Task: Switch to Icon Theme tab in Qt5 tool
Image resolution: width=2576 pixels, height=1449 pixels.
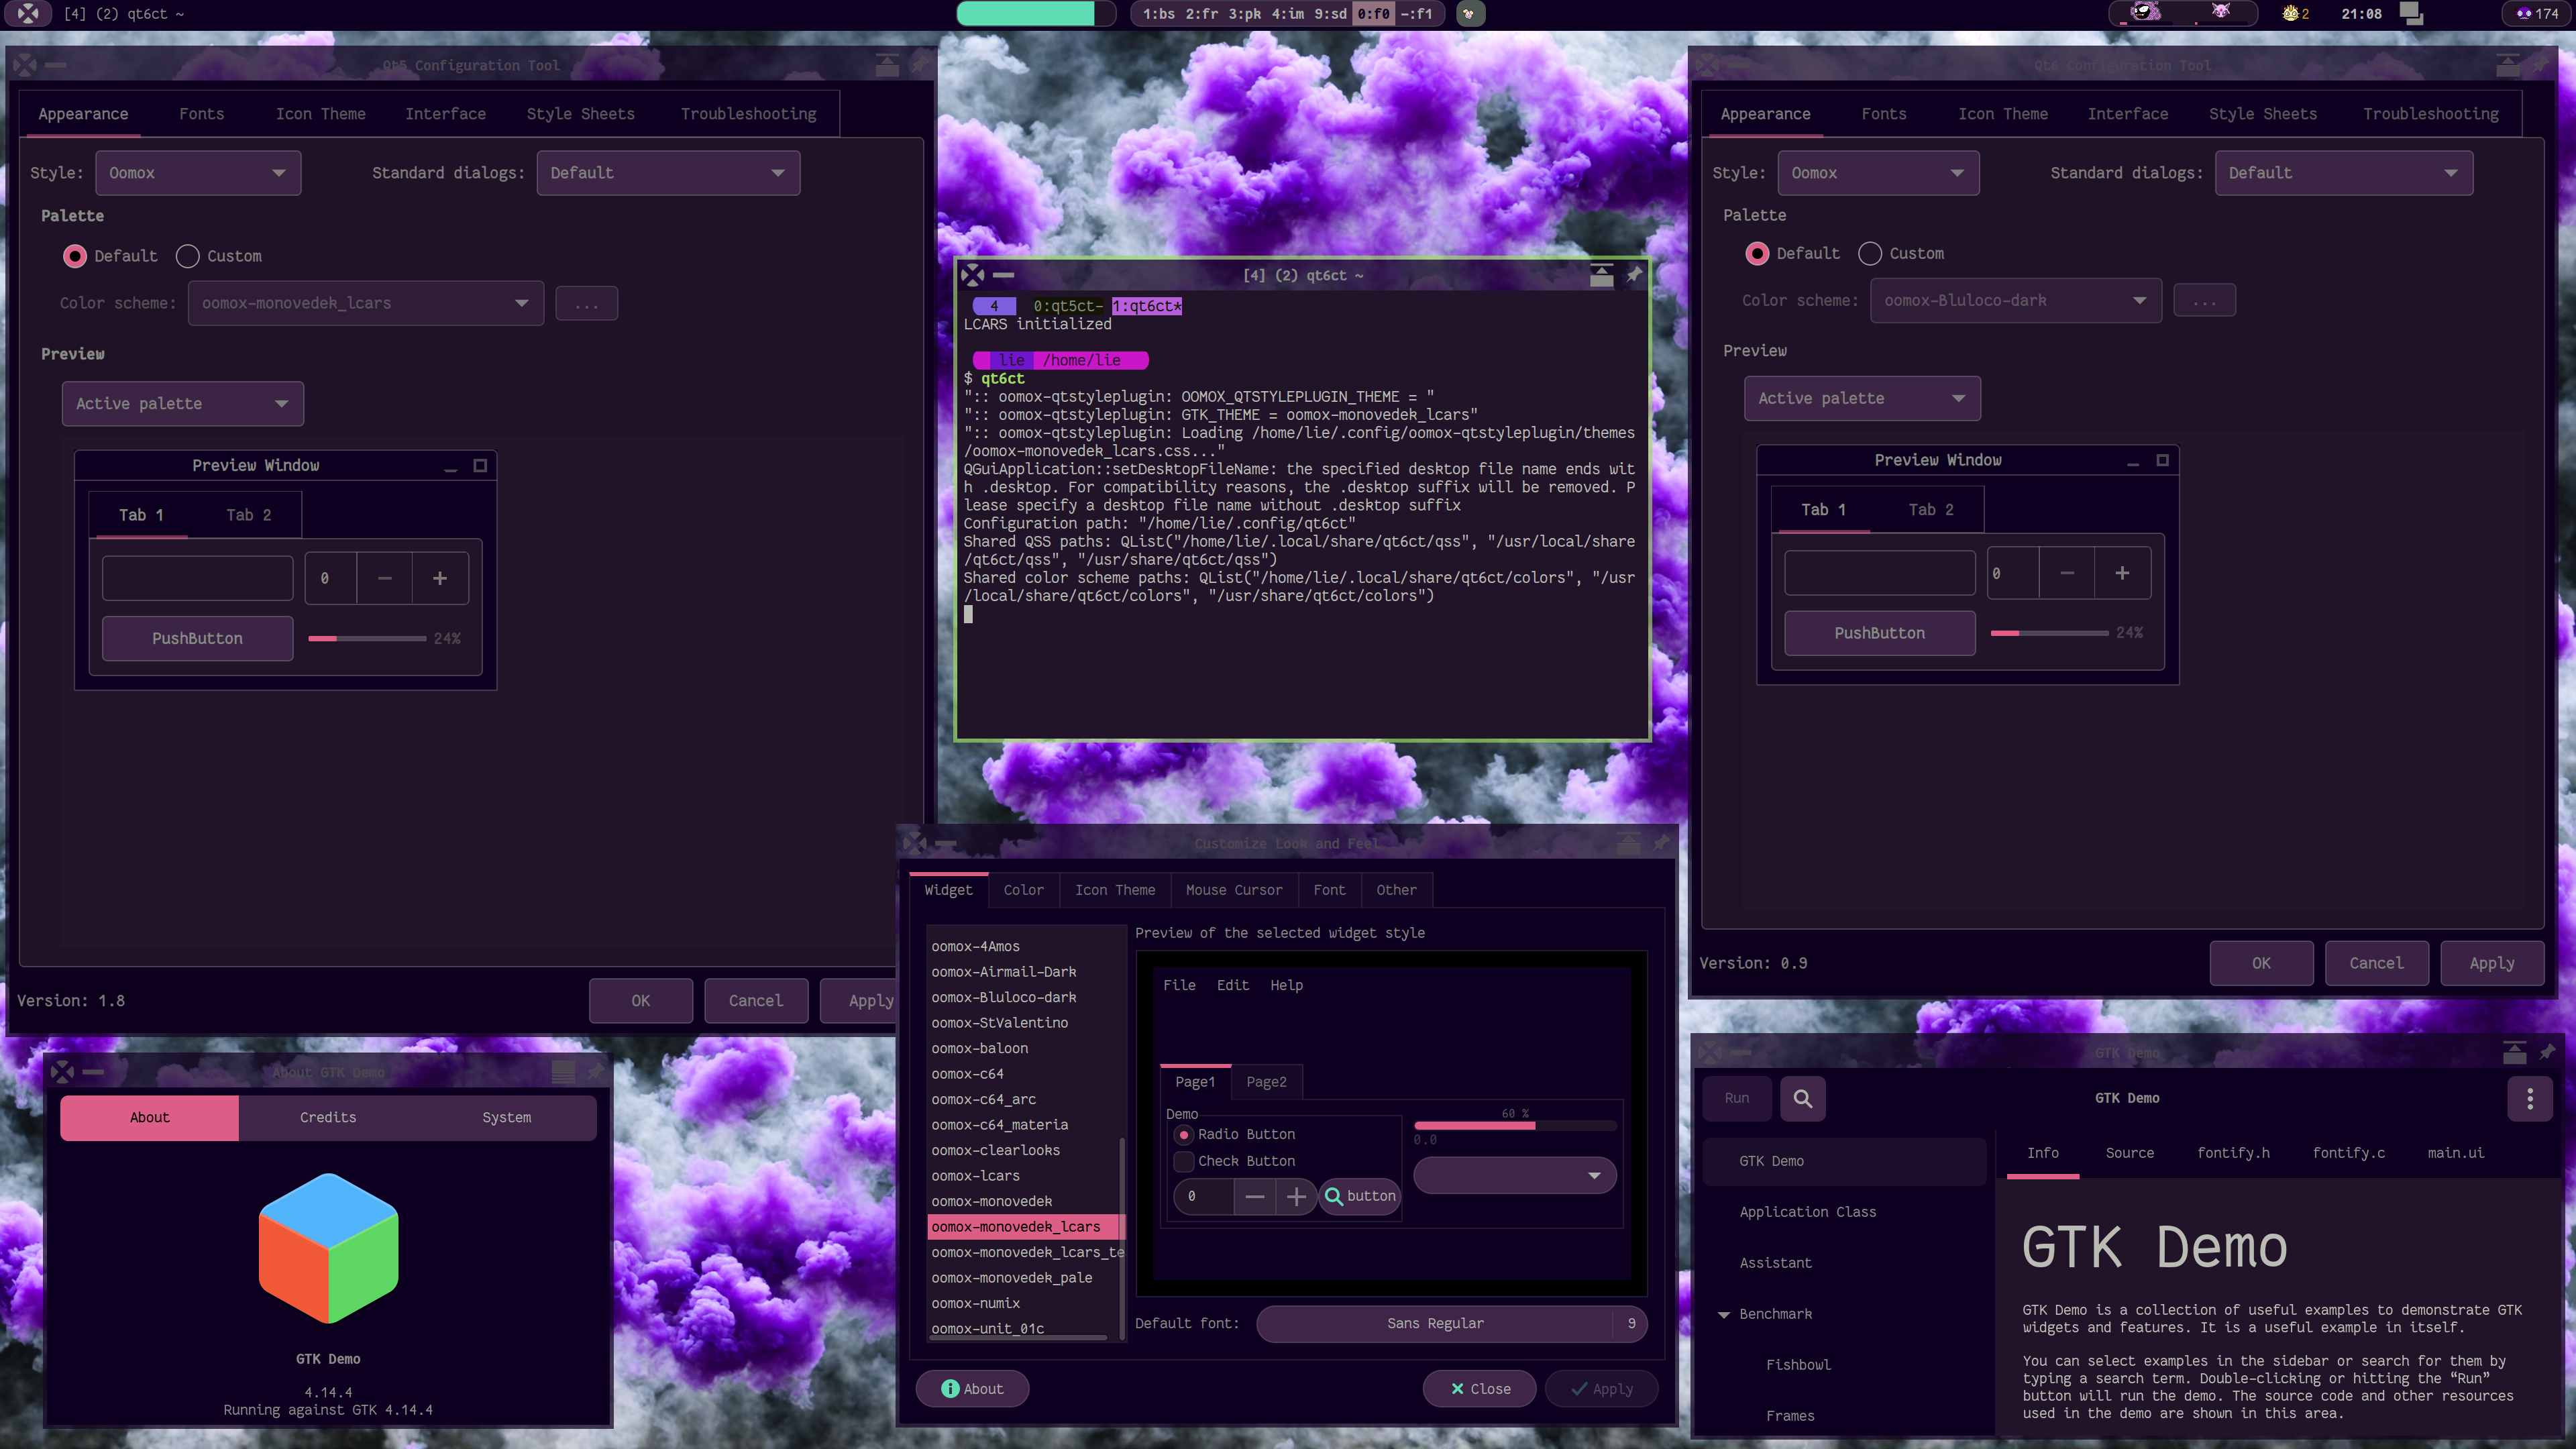Action: (320, 114)
